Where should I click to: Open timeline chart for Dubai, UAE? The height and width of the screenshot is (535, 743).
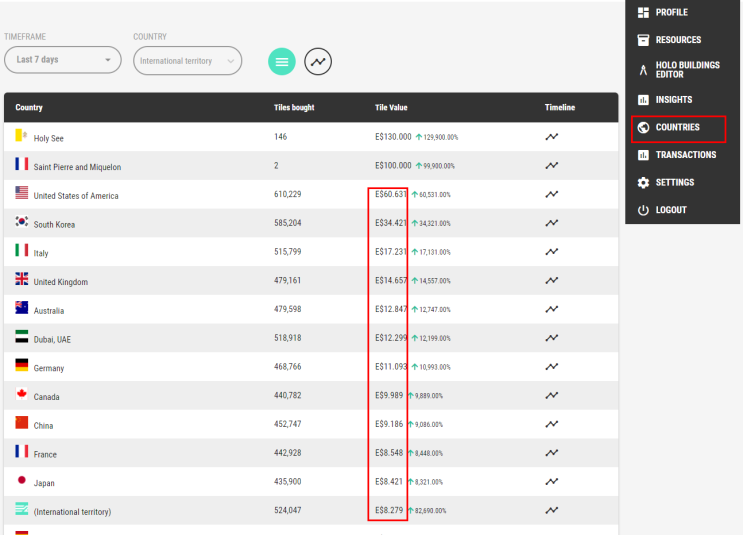click(552, 338)
